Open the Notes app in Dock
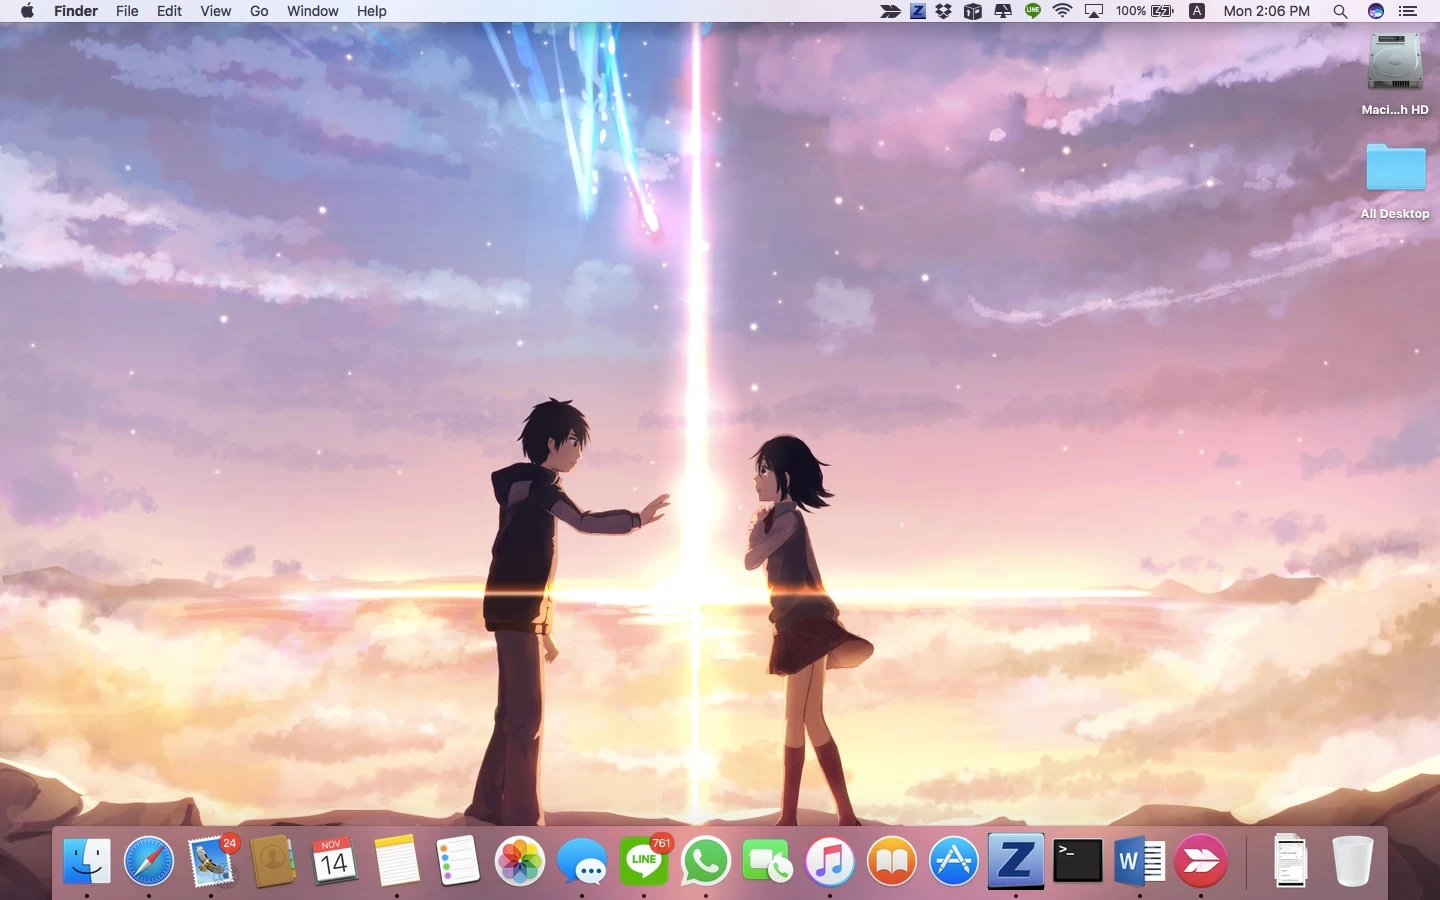Viewport: 1440px width, 900px height. [x=396, y=861]
